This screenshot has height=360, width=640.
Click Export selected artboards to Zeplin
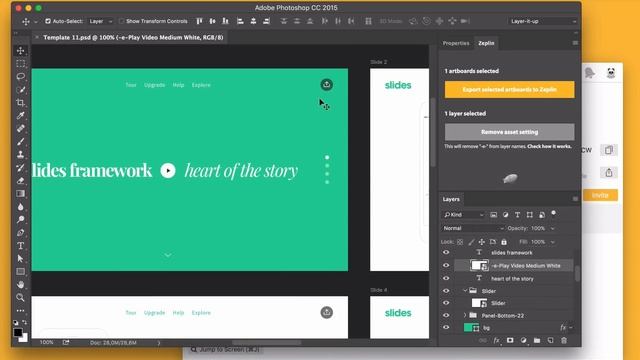tap(509, 89)
